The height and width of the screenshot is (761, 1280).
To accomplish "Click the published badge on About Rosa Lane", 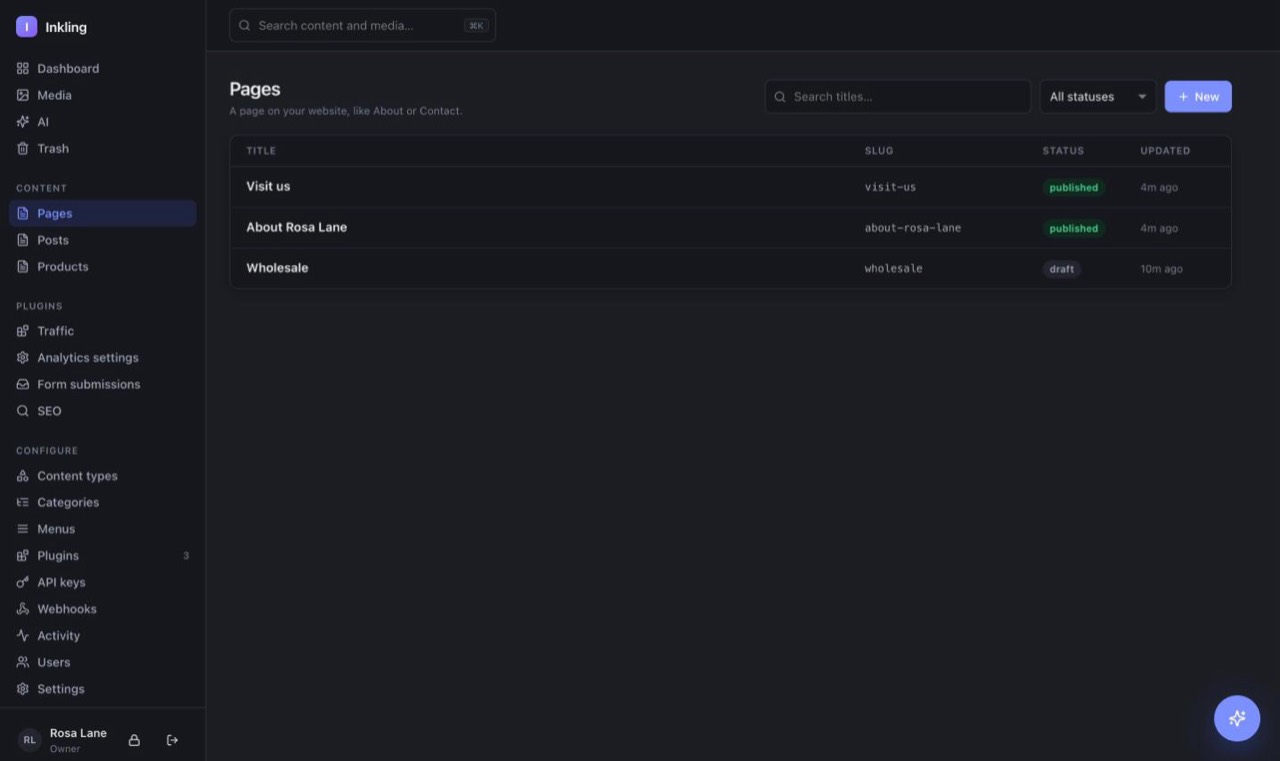I will 1074,228.
